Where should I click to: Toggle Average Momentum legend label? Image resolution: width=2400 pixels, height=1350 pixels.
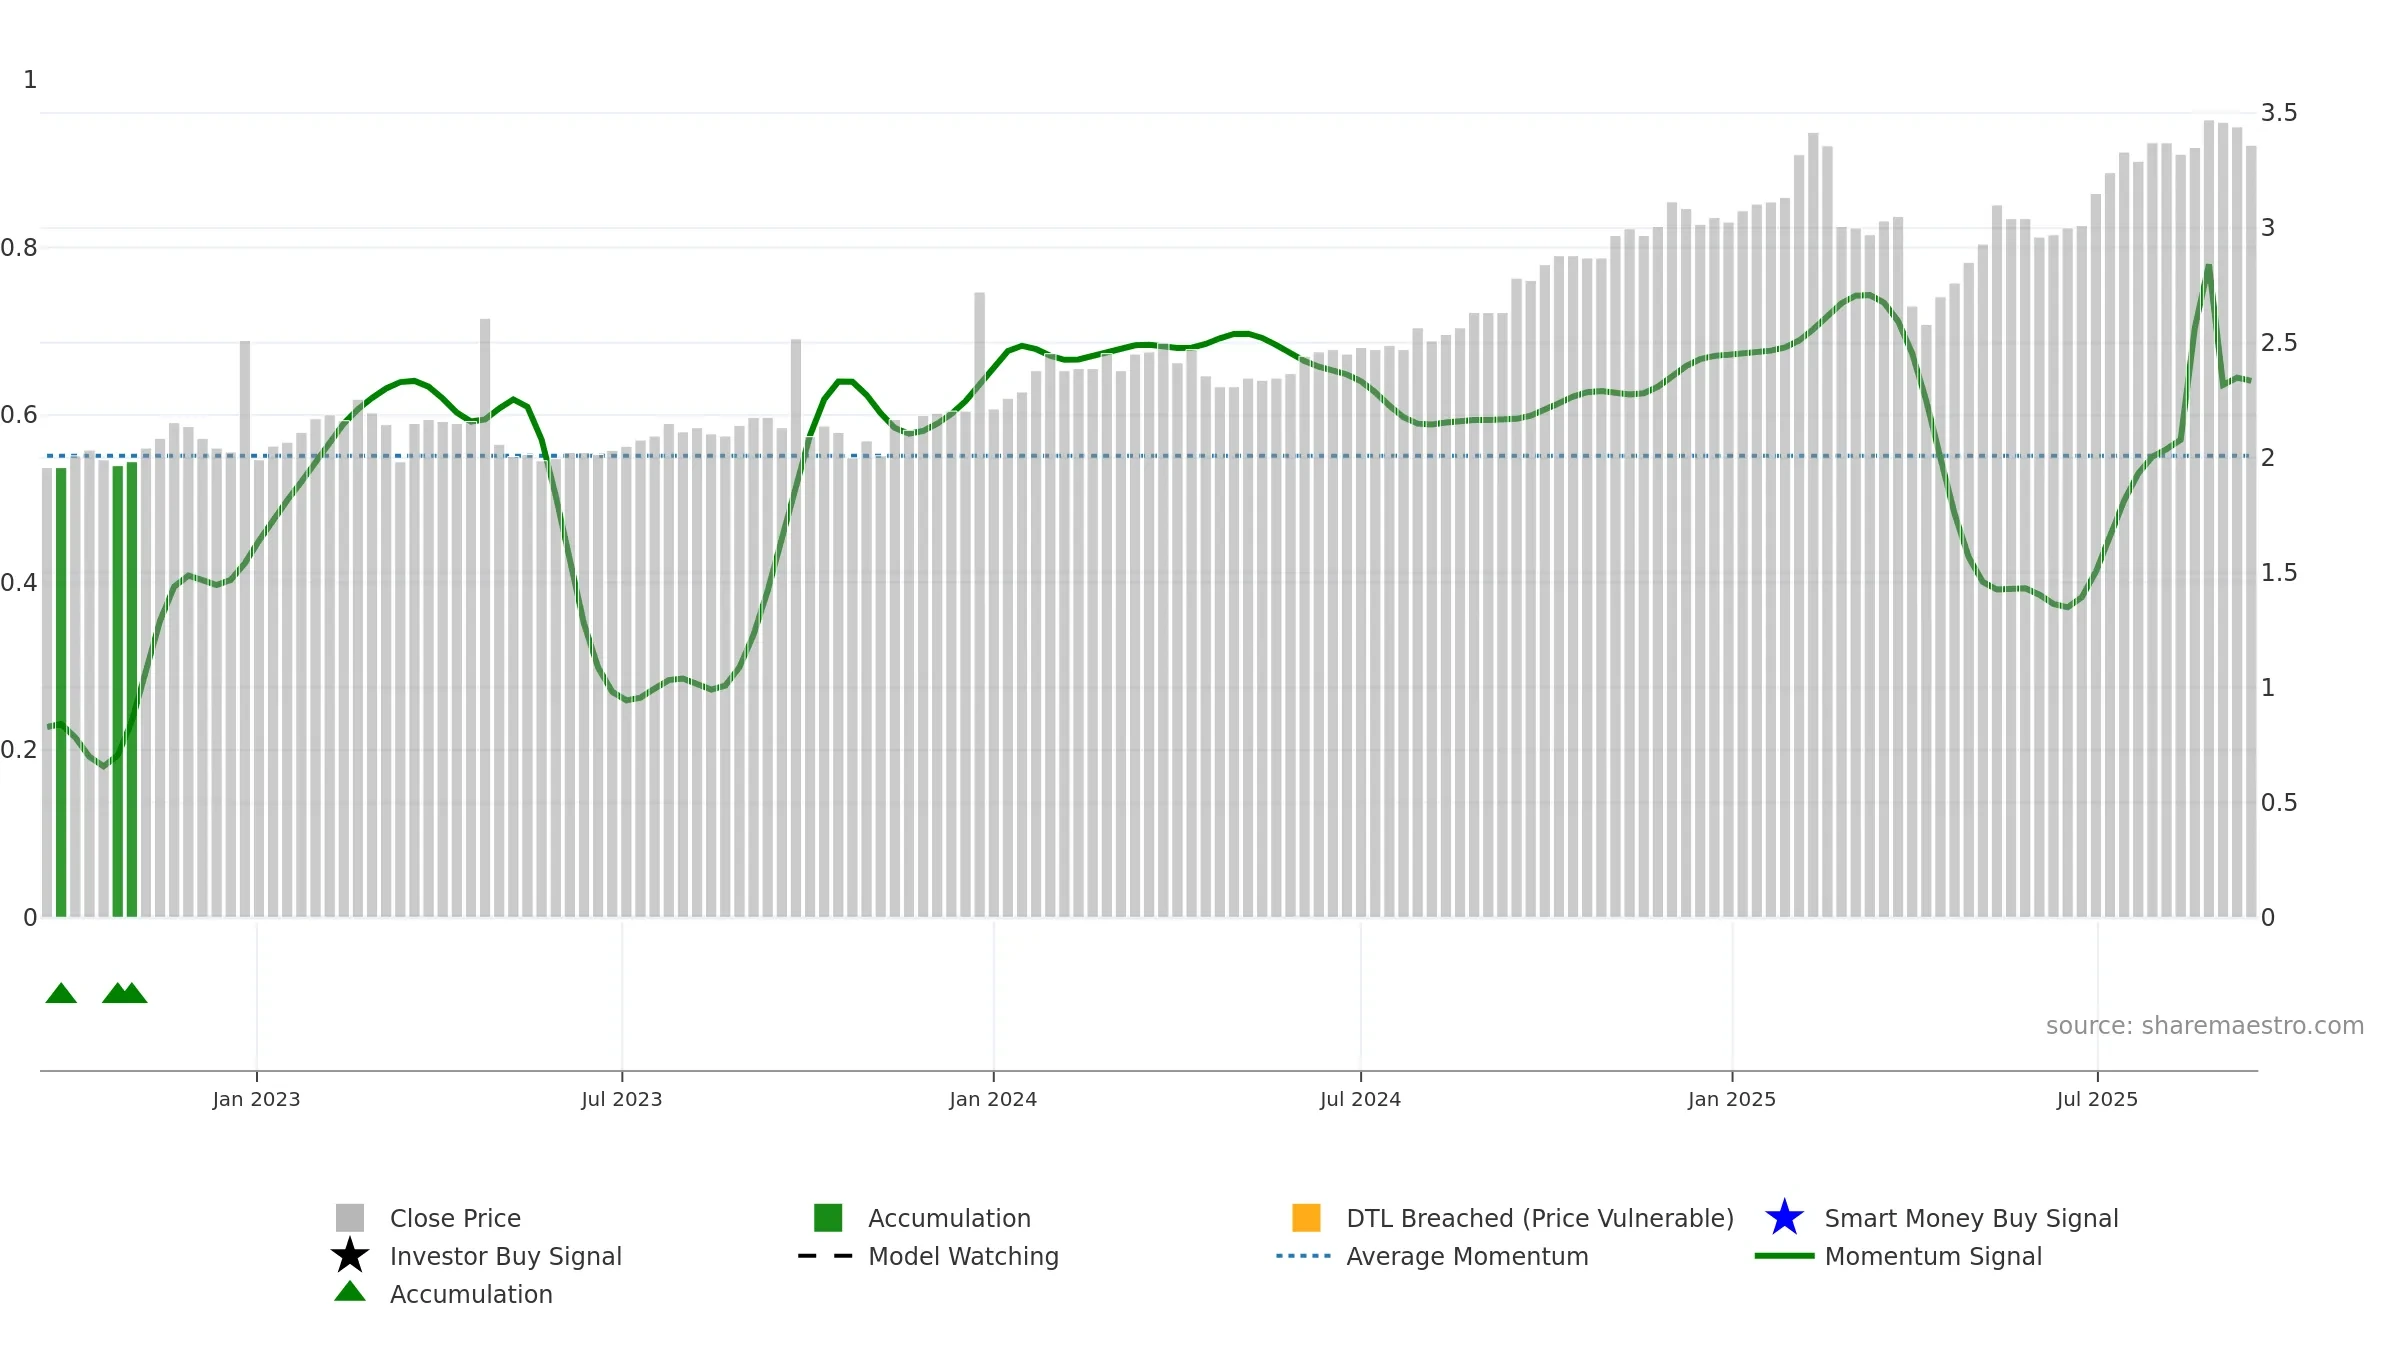click(1467, 1256)
